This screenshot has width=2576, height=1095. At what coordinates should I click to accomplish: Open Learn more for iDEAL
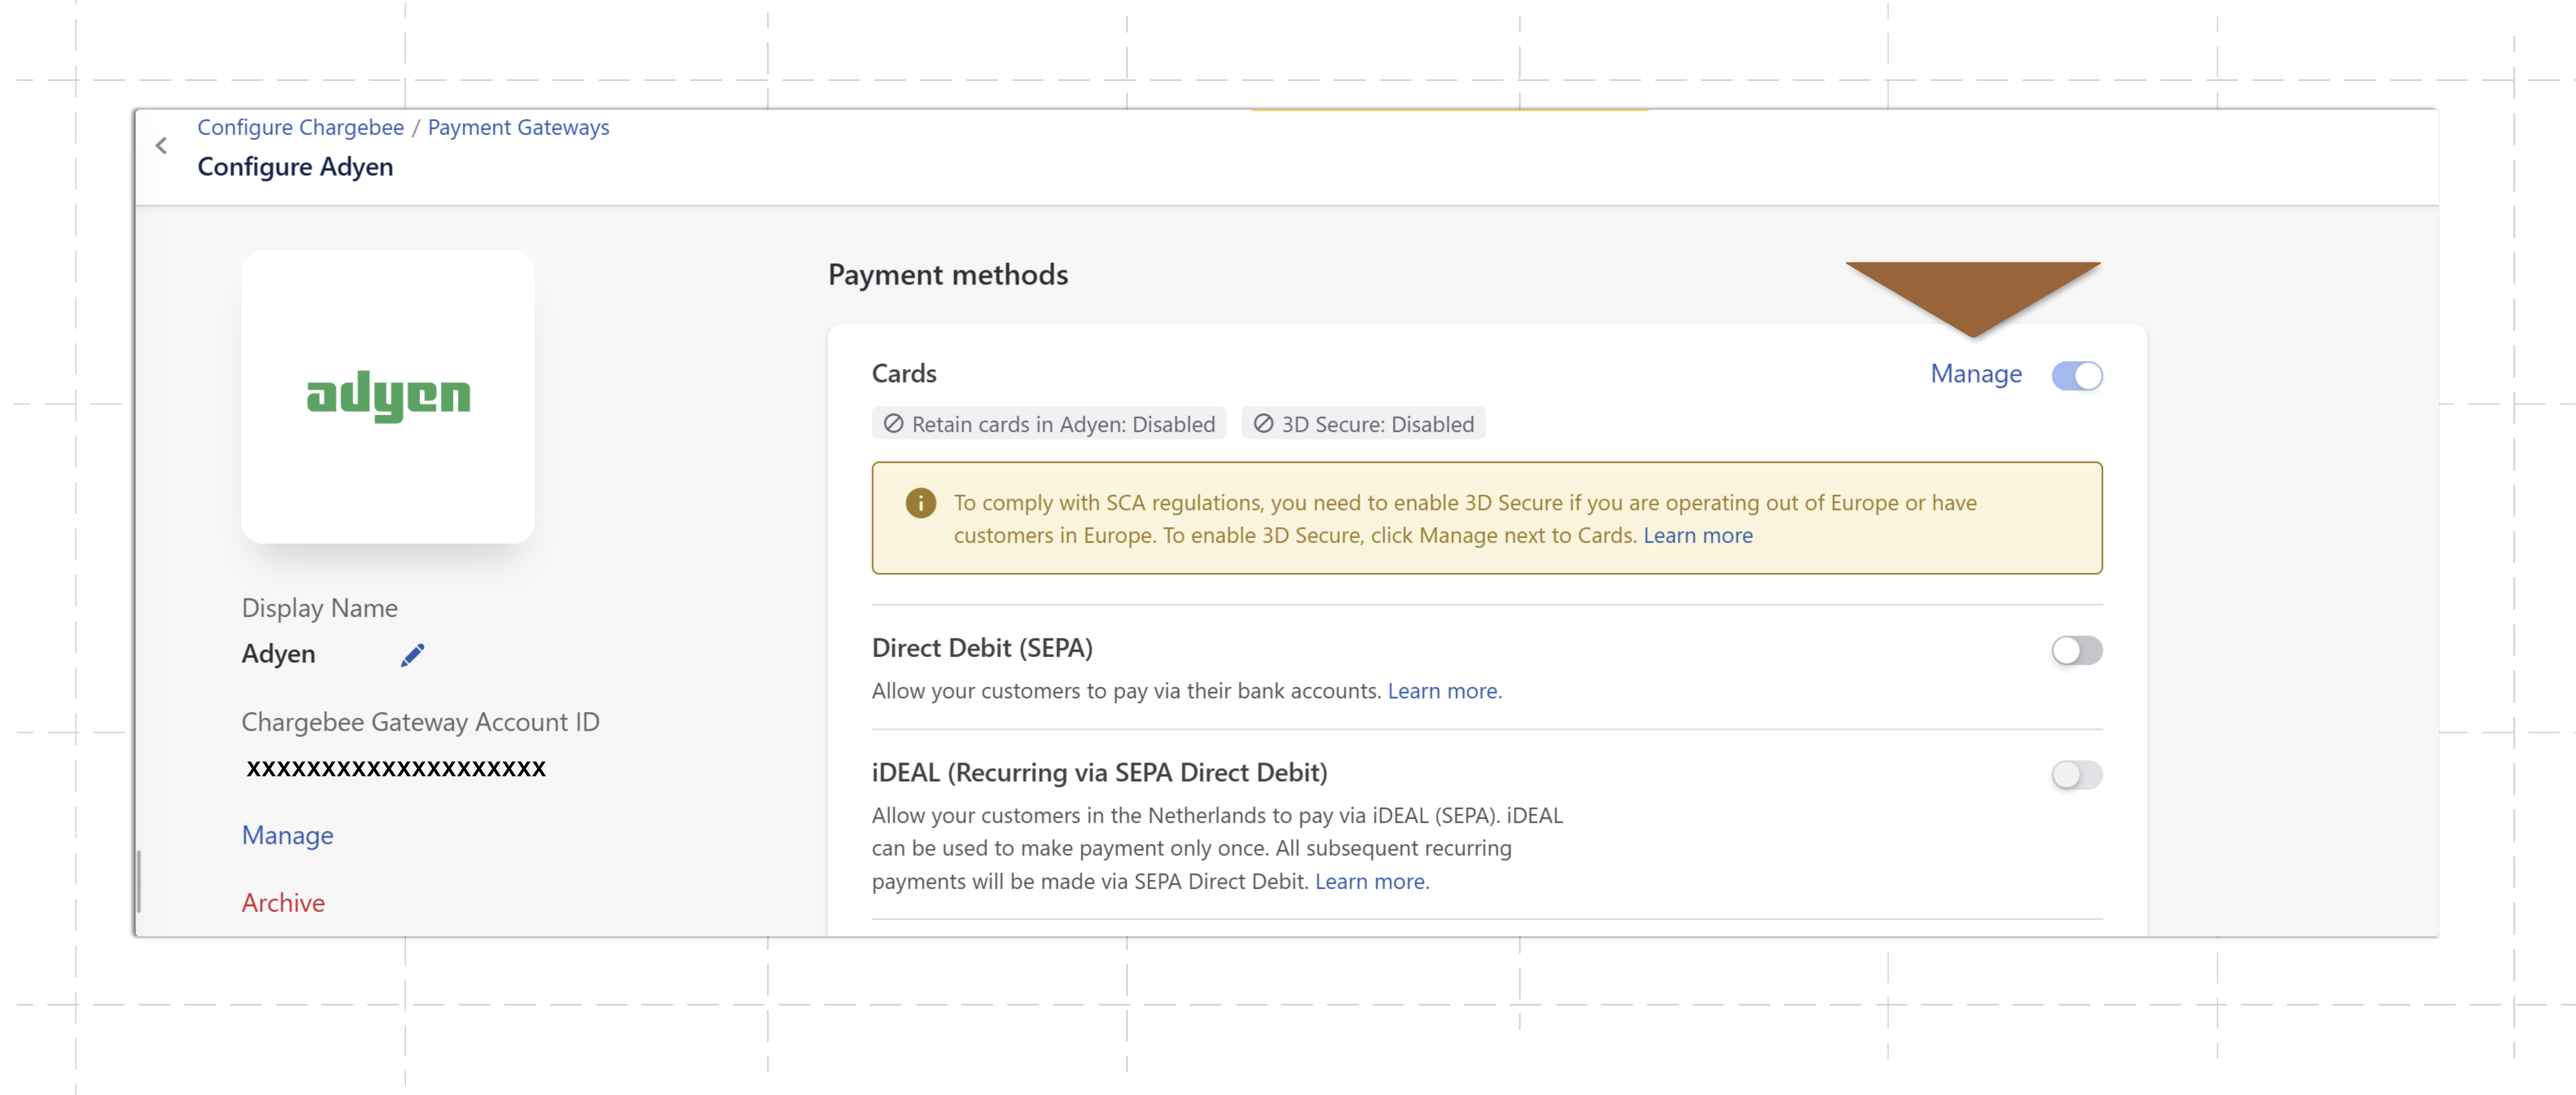(1370, 882)
